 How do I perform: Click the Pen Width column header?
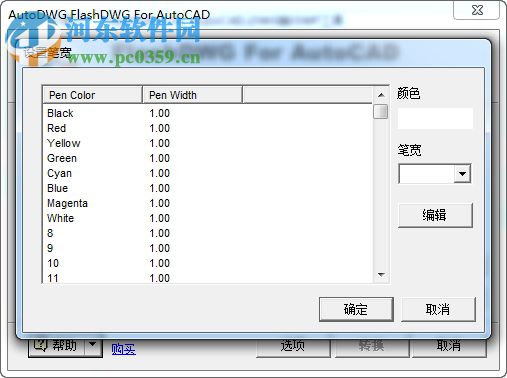pos(192,95)
